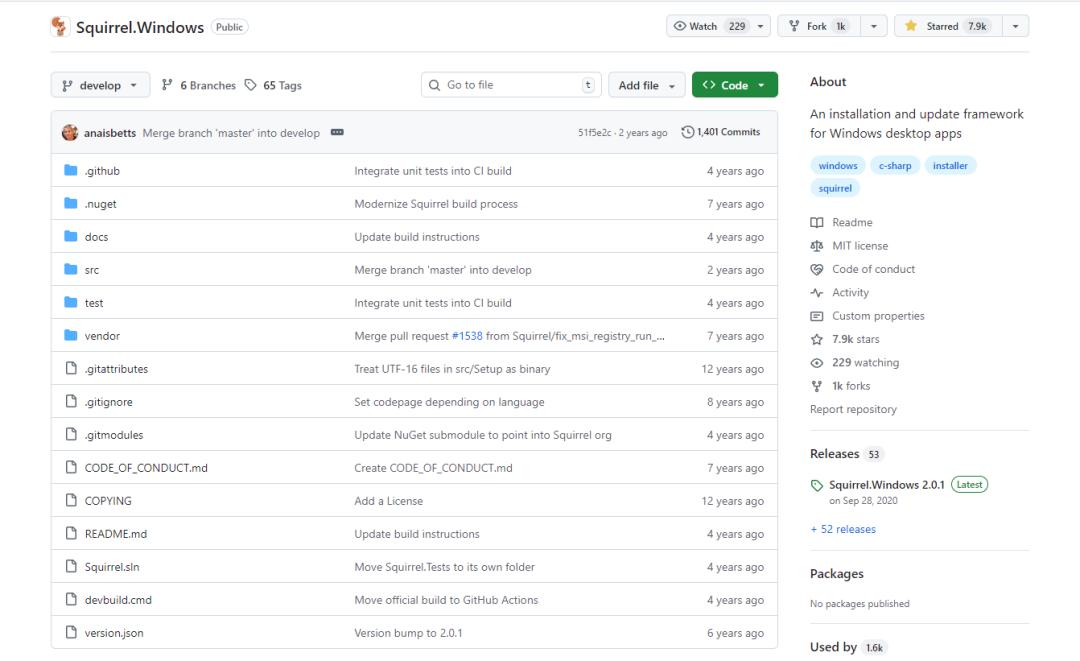Open the Add file dropdown
Screen dimensions: 1080x661
647,85
